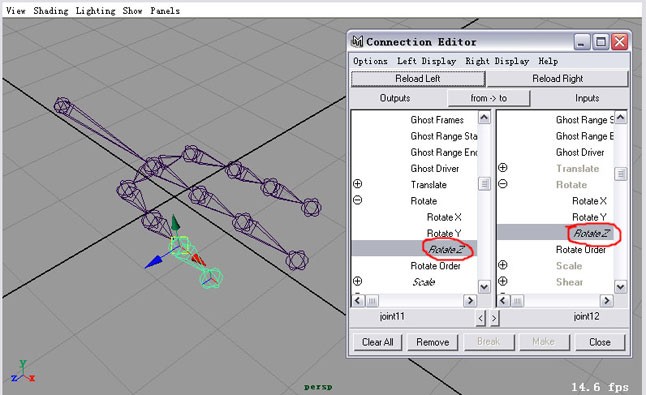
Task: Click the blue Z-axis translate arrow handle
Action: click(154, 262)
